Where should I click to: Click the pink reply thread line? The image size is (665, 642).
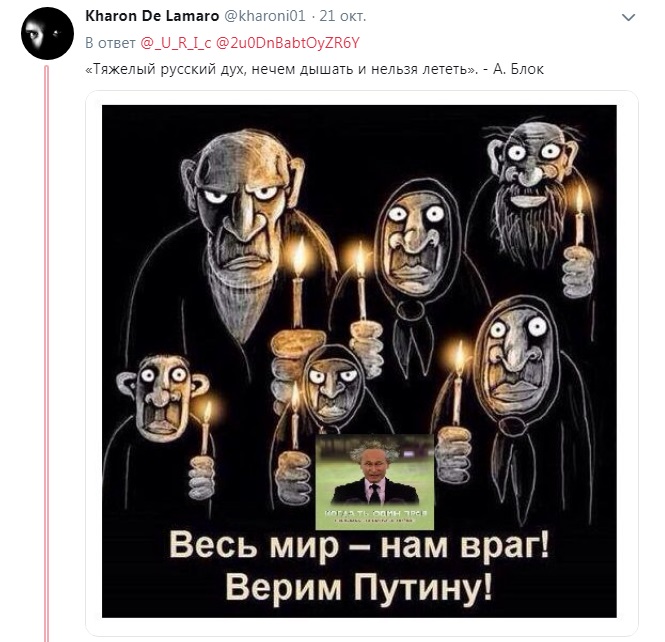click(x=47, y=352)
